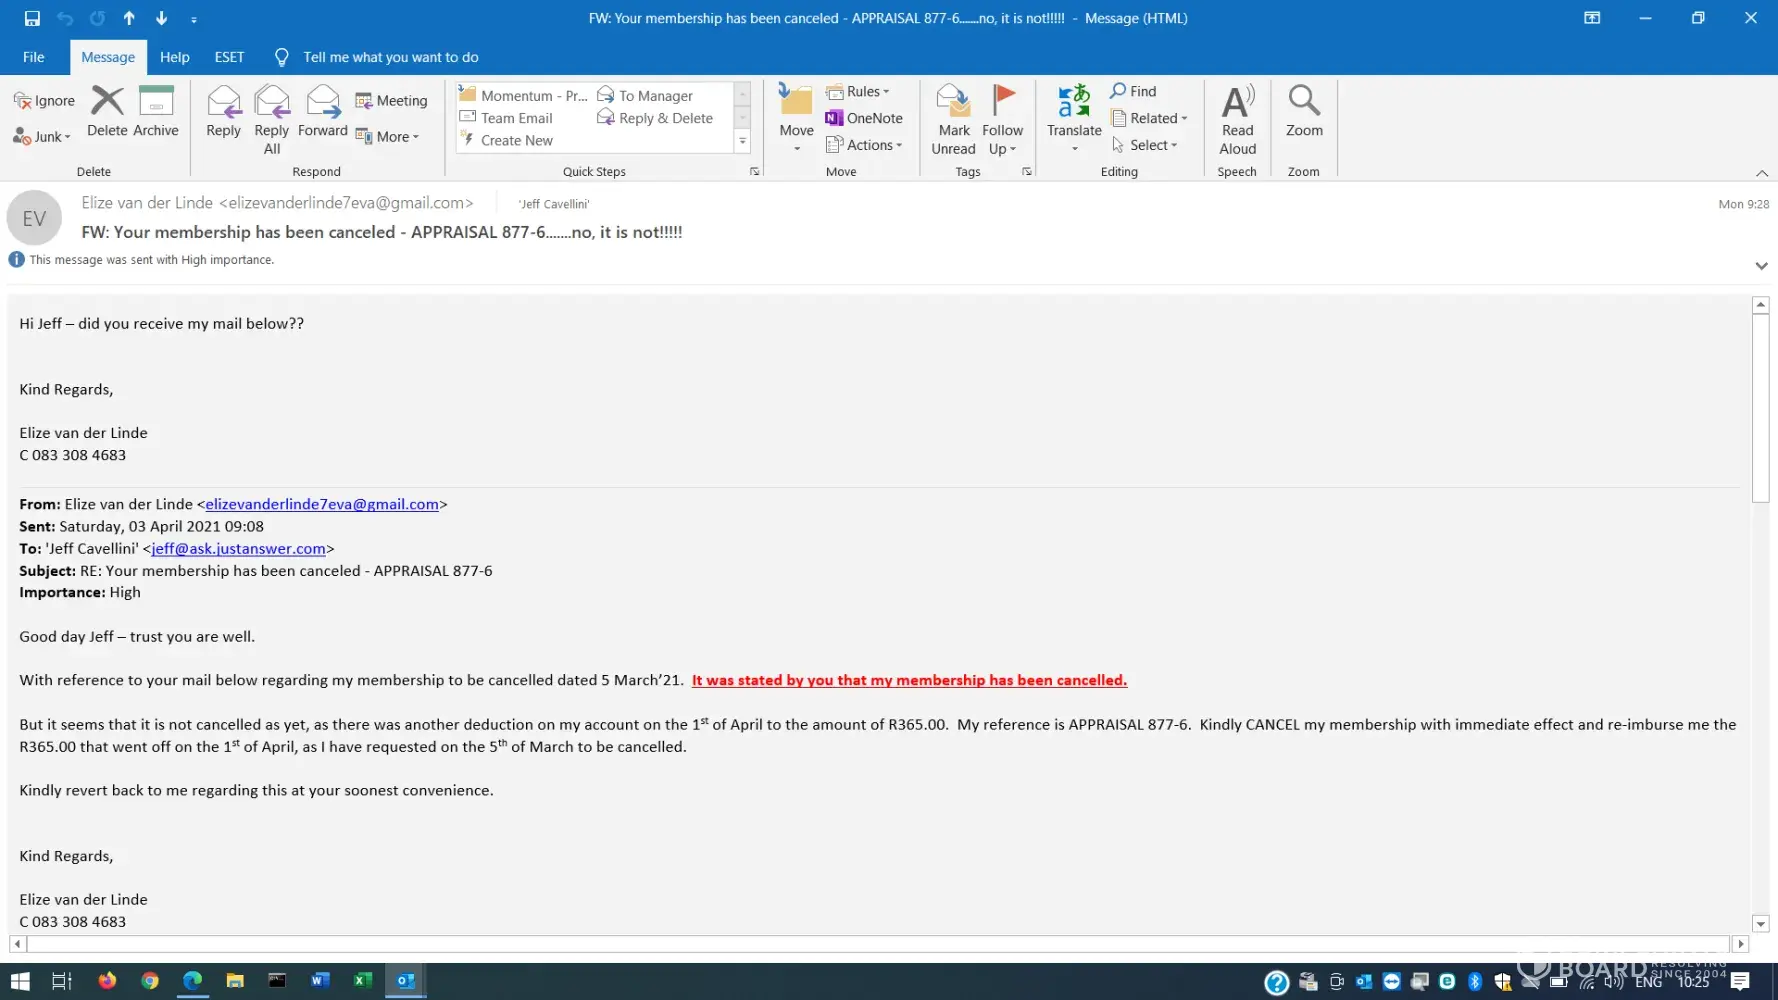The height and width of the screenshot is (1000, 1778).
Task: Open the File tab
Action: point(34,57)
